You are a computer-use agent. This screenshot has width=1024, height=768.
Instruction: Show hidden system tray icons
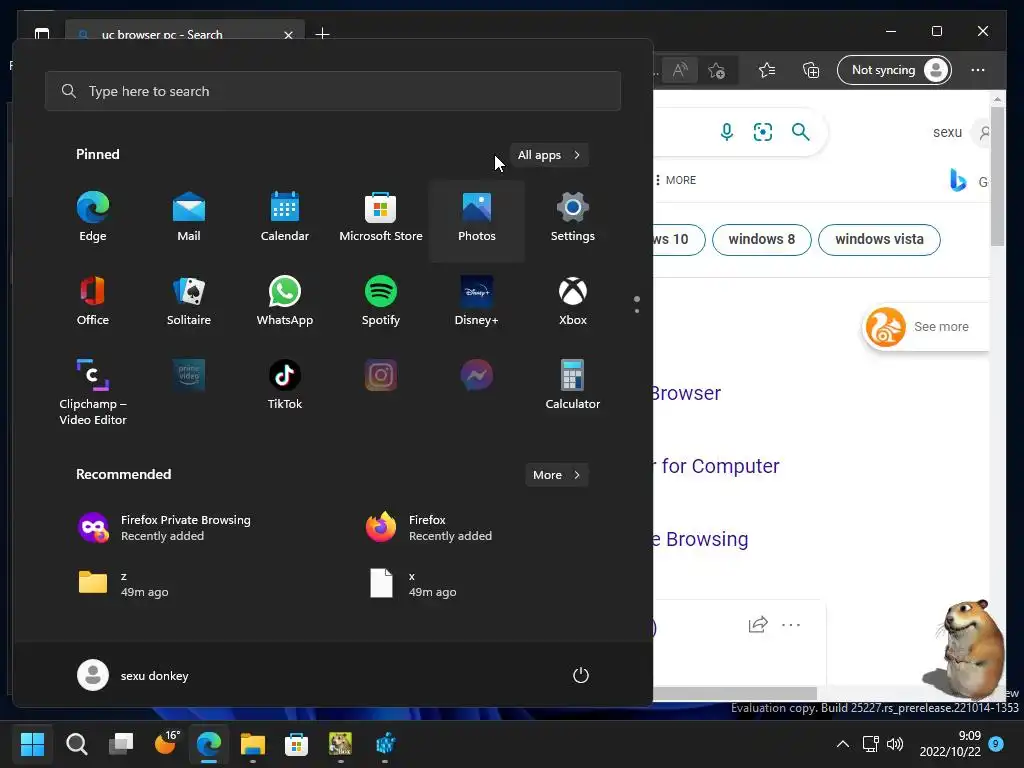click(843, 744)
